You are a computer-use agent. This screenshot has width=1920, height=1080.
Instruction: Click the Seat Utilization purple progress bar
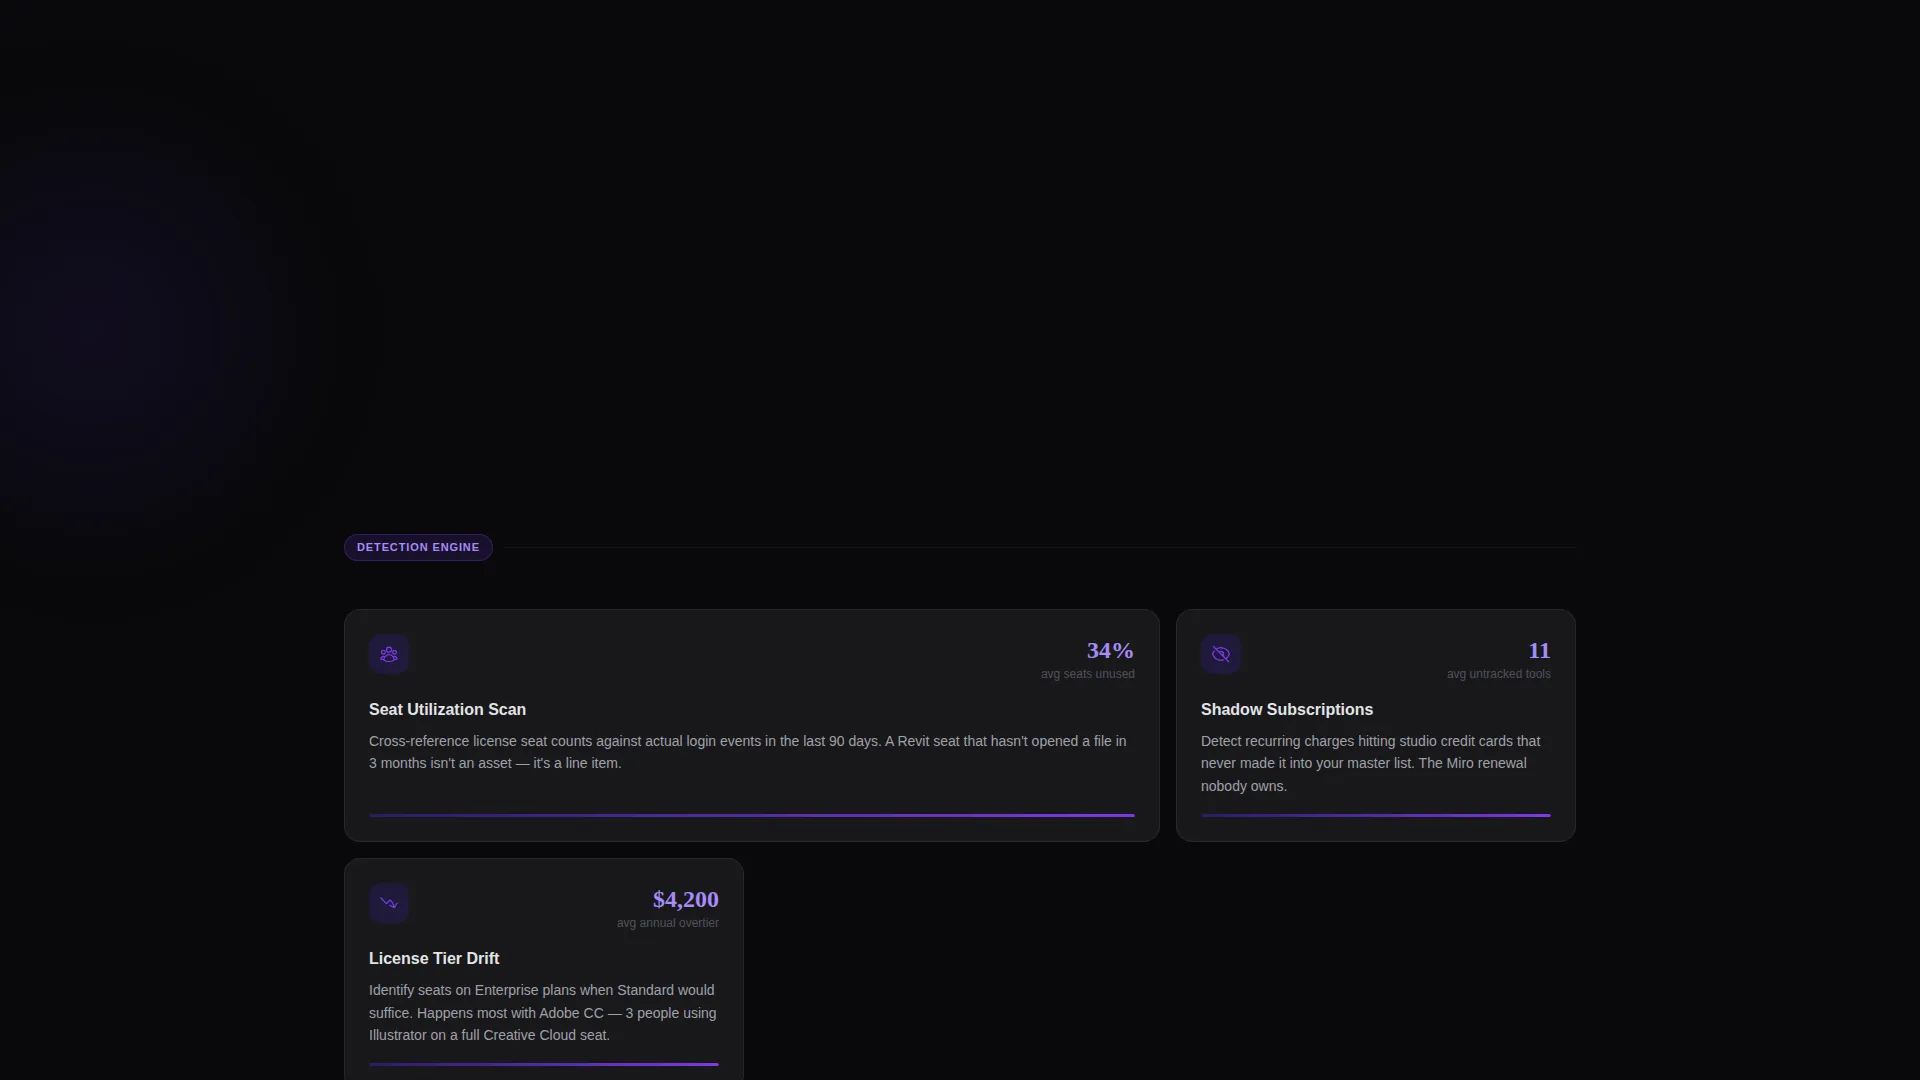point(752,815)
